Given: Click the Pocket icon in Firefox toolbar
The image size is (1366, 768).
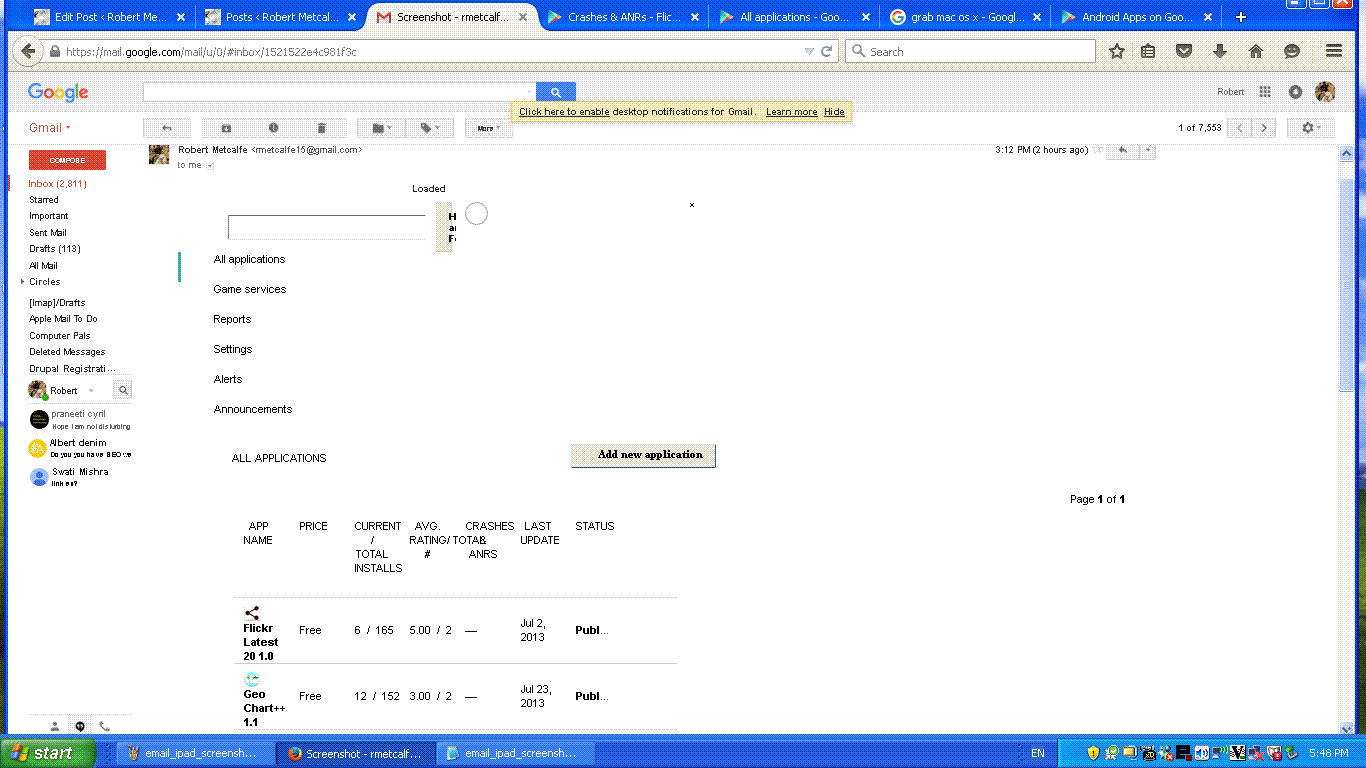Looking at the screenshot, I should (1184, 51).
